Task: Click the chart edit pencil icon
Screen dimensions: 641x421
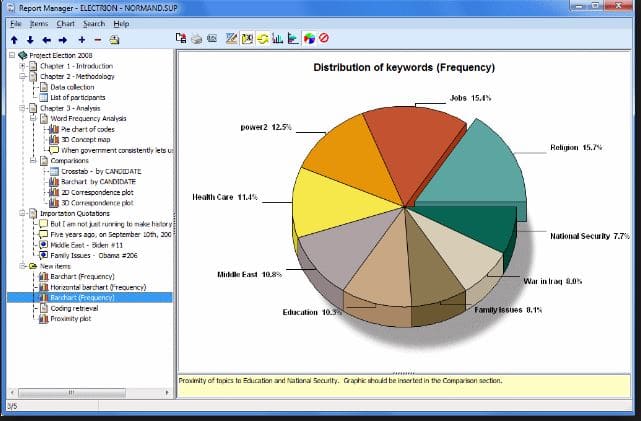Action: point(231,38)
